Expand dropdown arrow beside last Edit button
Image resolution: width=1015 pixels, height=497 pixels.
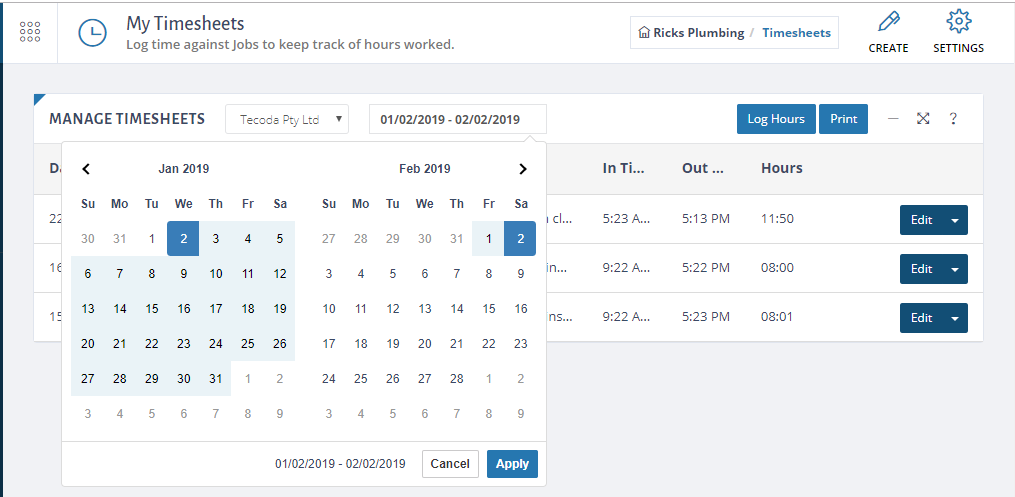[955, 318]
